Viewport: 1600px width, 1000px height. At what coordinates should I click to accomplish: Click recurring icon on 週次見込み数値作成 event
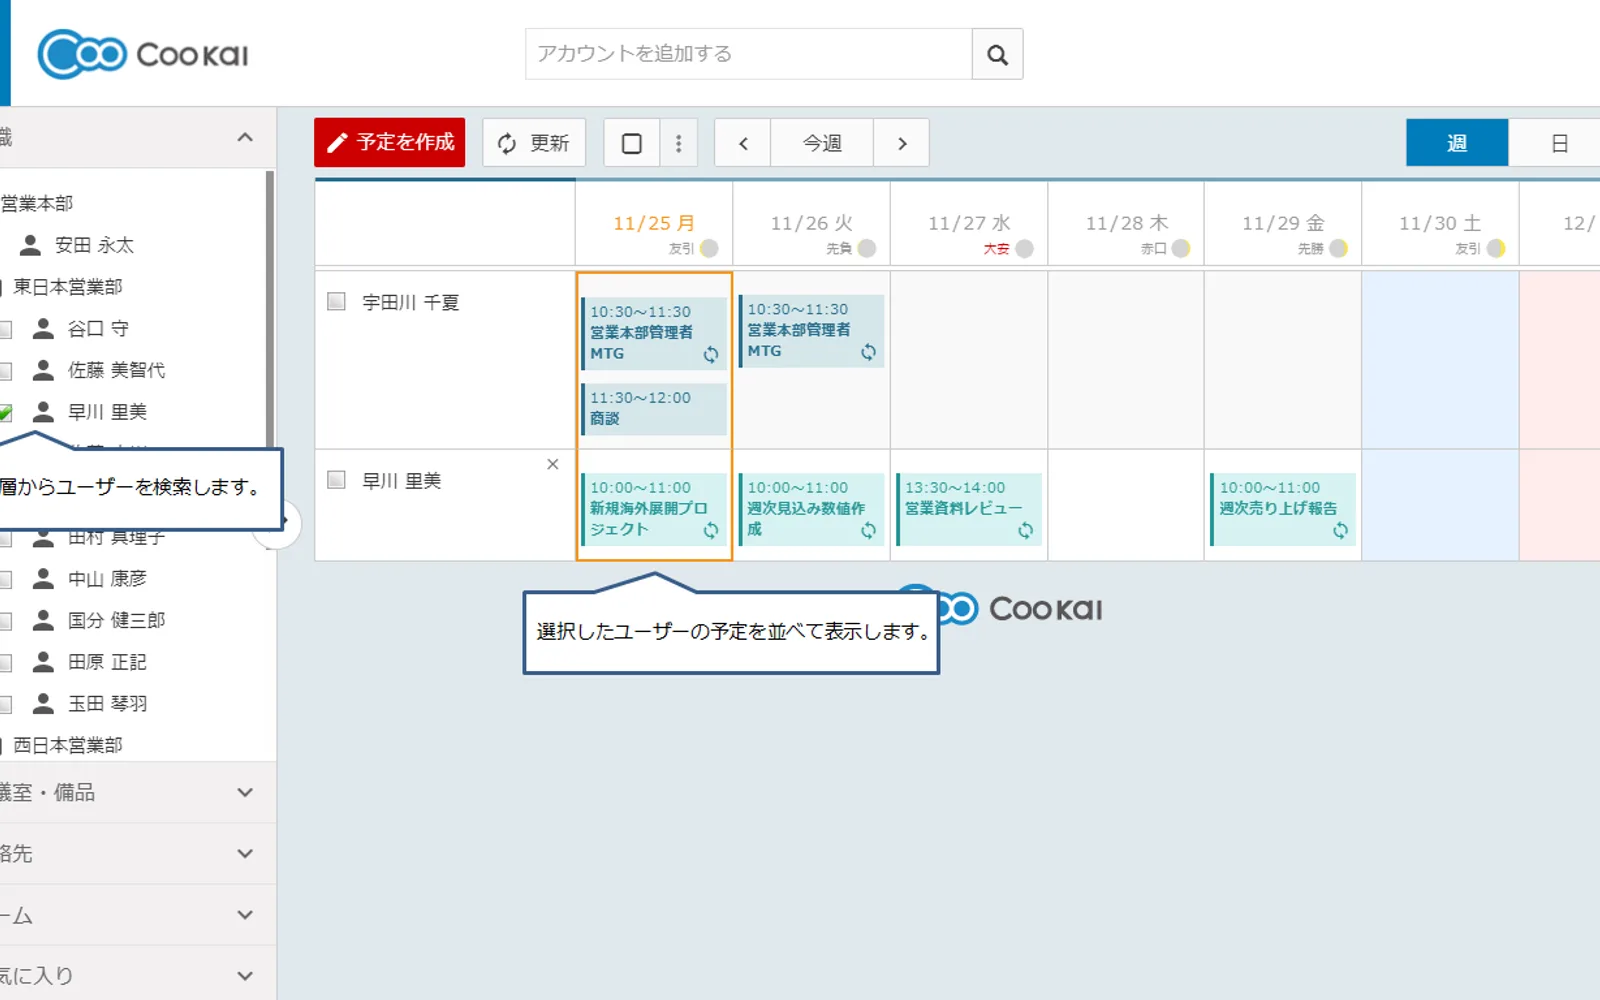point(868,530)
